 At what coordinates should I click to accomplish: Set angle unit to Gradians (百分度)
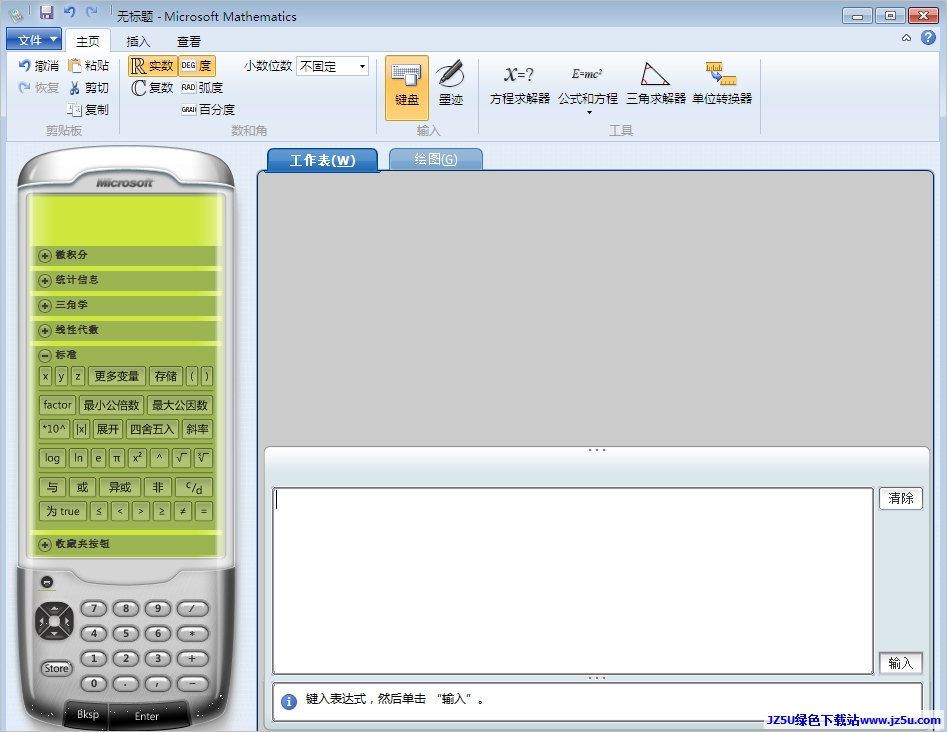[208, 109]
